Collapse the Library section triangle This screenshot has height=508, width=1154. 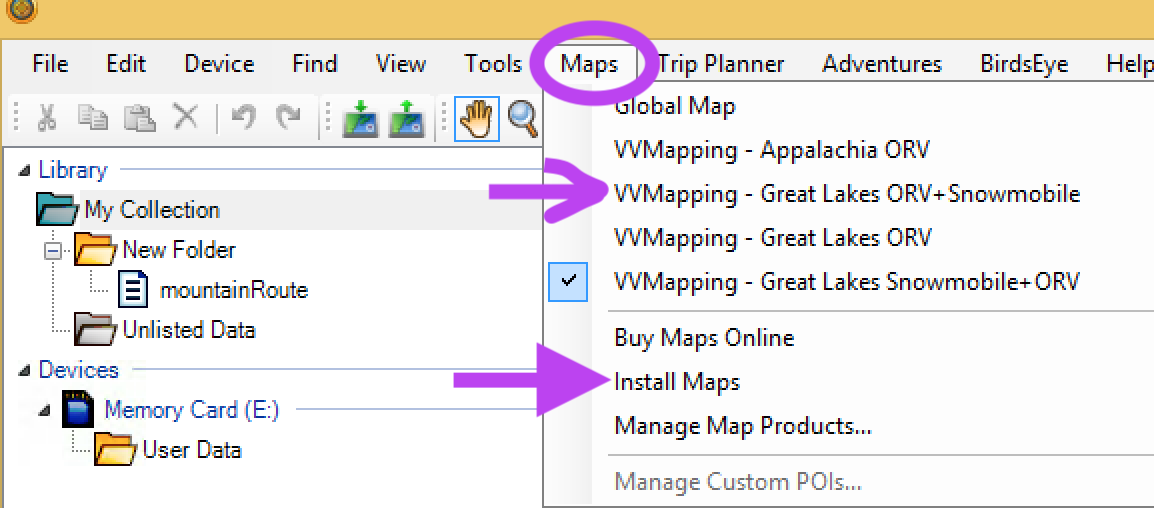(x=26, y=171)
